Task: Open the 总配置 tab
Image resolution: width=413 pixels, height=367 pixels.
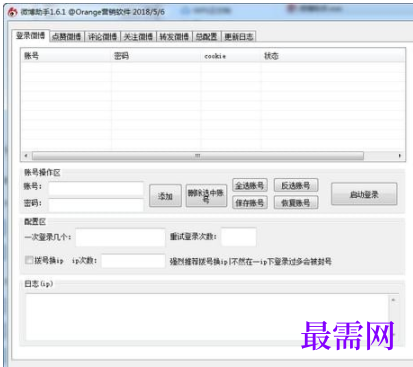Action: (206, 37)
